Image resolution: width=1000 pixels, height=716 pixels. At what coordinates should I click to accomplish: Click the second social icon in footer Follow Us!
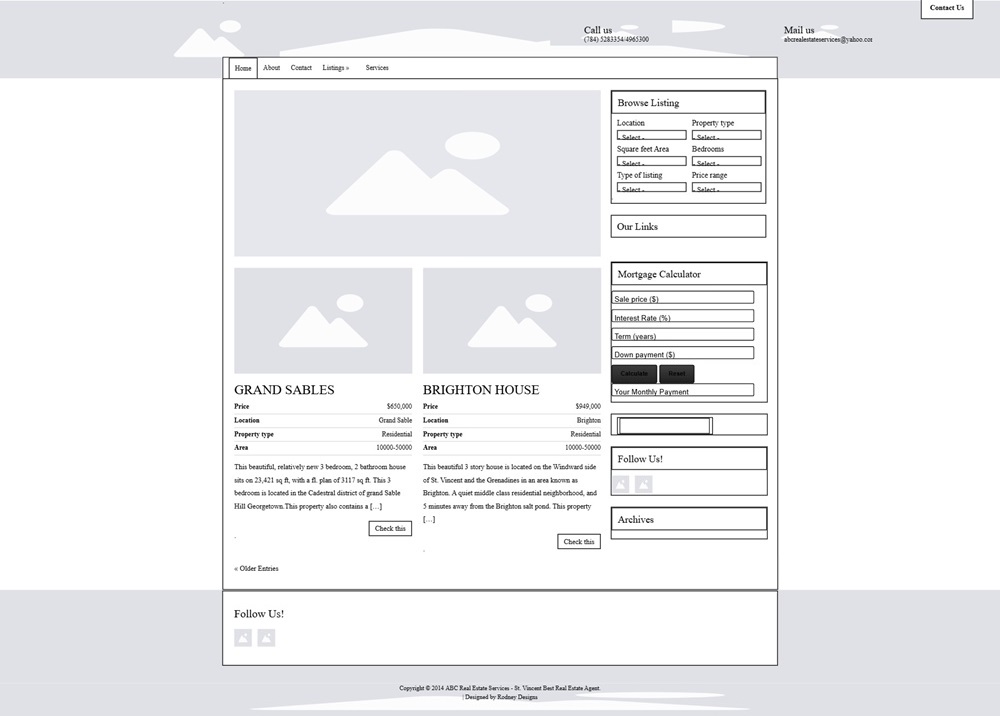(266, 638)
